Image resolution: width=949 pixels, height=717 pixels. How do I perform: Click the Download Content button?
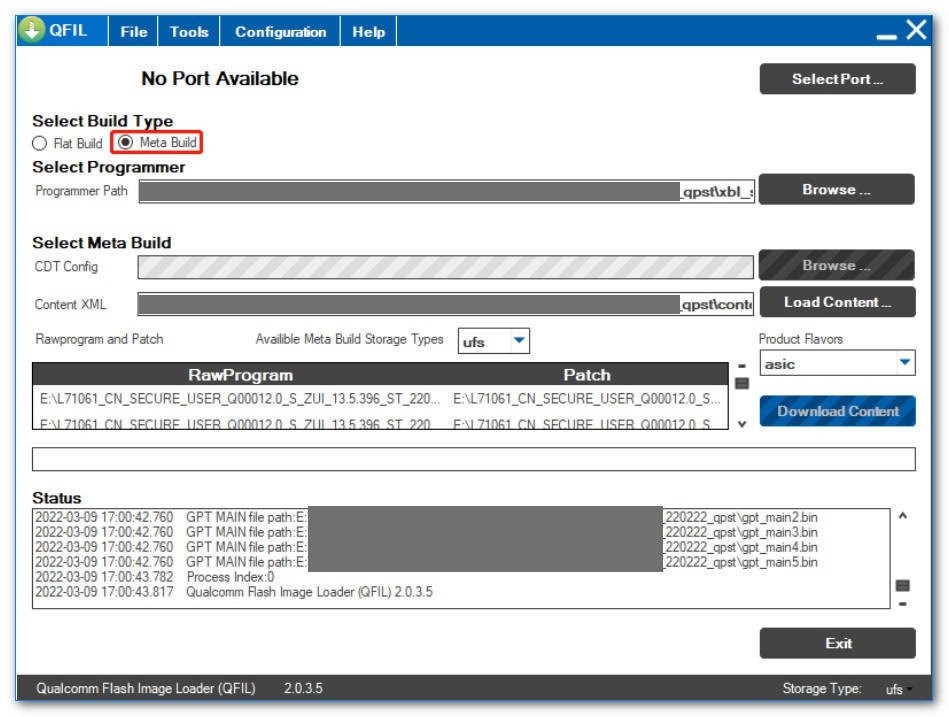point(838,411)
